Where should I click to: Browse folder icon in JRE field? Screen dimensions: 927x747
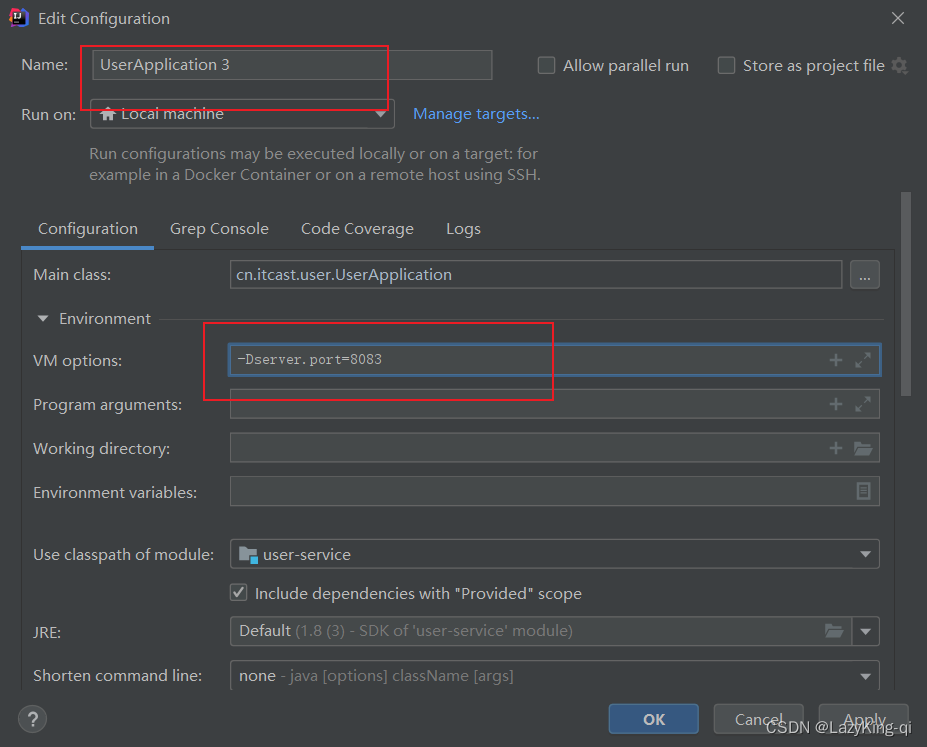click(834, 631)
